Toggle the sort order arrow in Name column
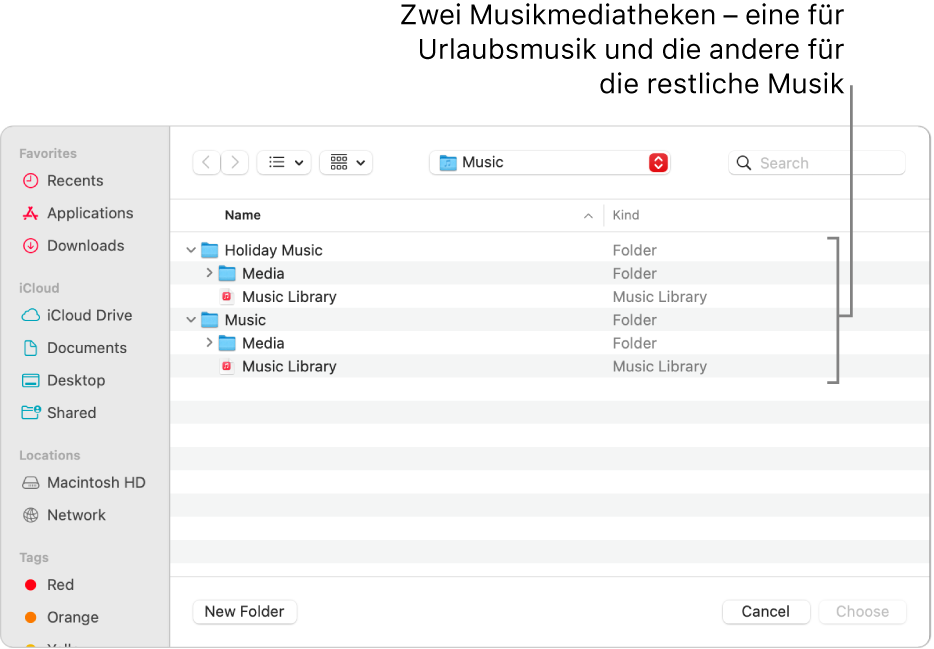934x649 pixels. pyautogui.click(x=588, y=216)
